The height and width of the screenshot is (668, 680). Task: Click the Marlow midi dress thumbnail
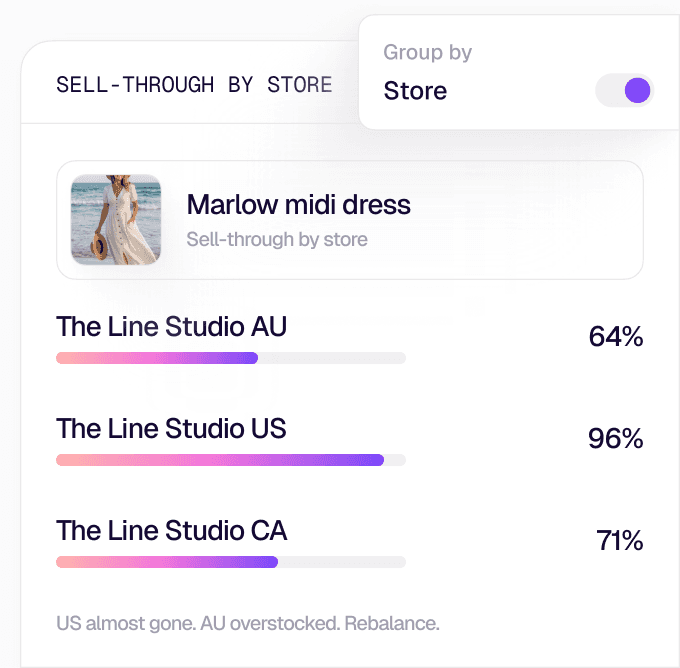click(x=116, y=220)
